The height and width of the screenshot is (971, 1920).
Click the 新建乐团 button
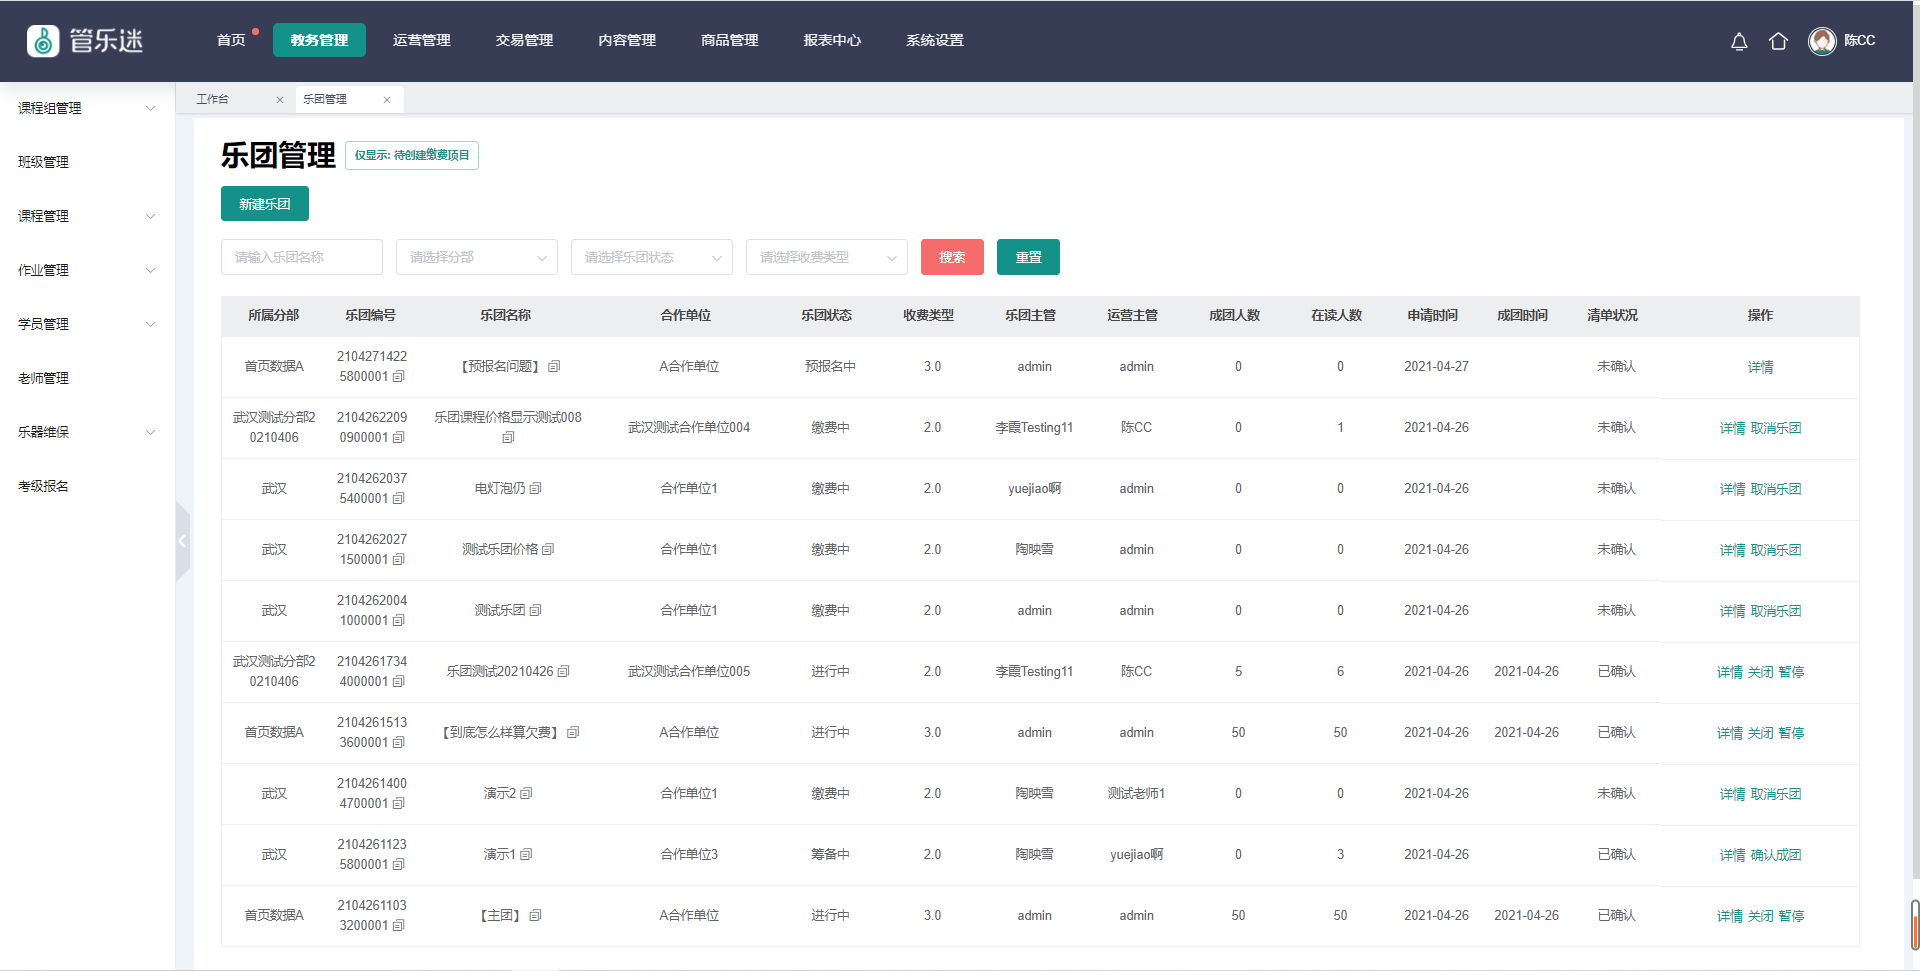point(265,204)
